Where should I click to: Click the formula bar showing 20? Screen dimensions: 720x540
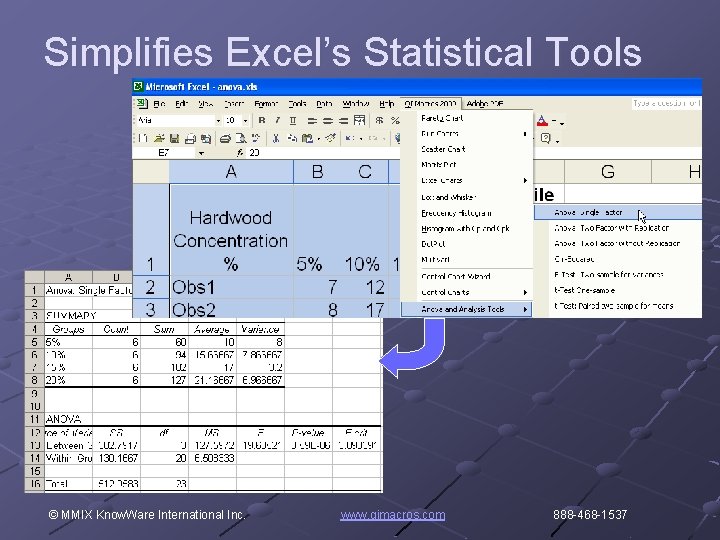tap(321, 153)
